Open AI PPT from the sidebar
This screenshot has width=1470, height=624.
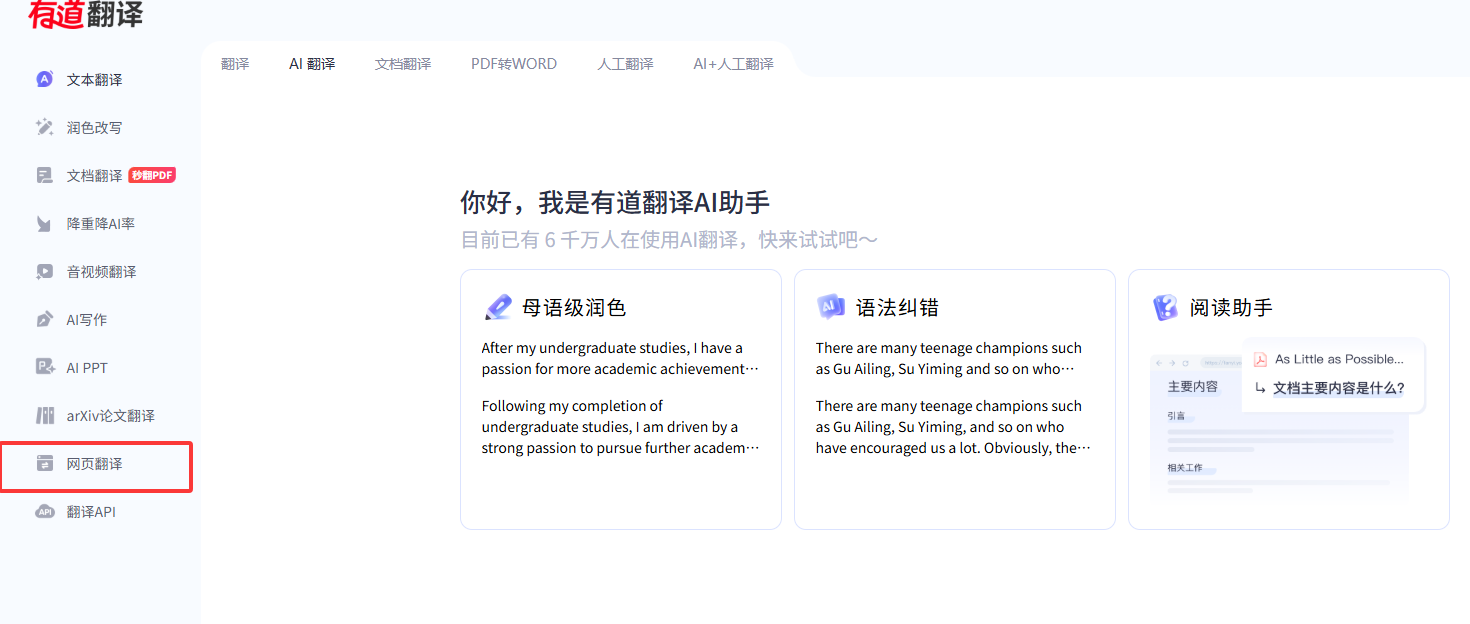(87, 368)
